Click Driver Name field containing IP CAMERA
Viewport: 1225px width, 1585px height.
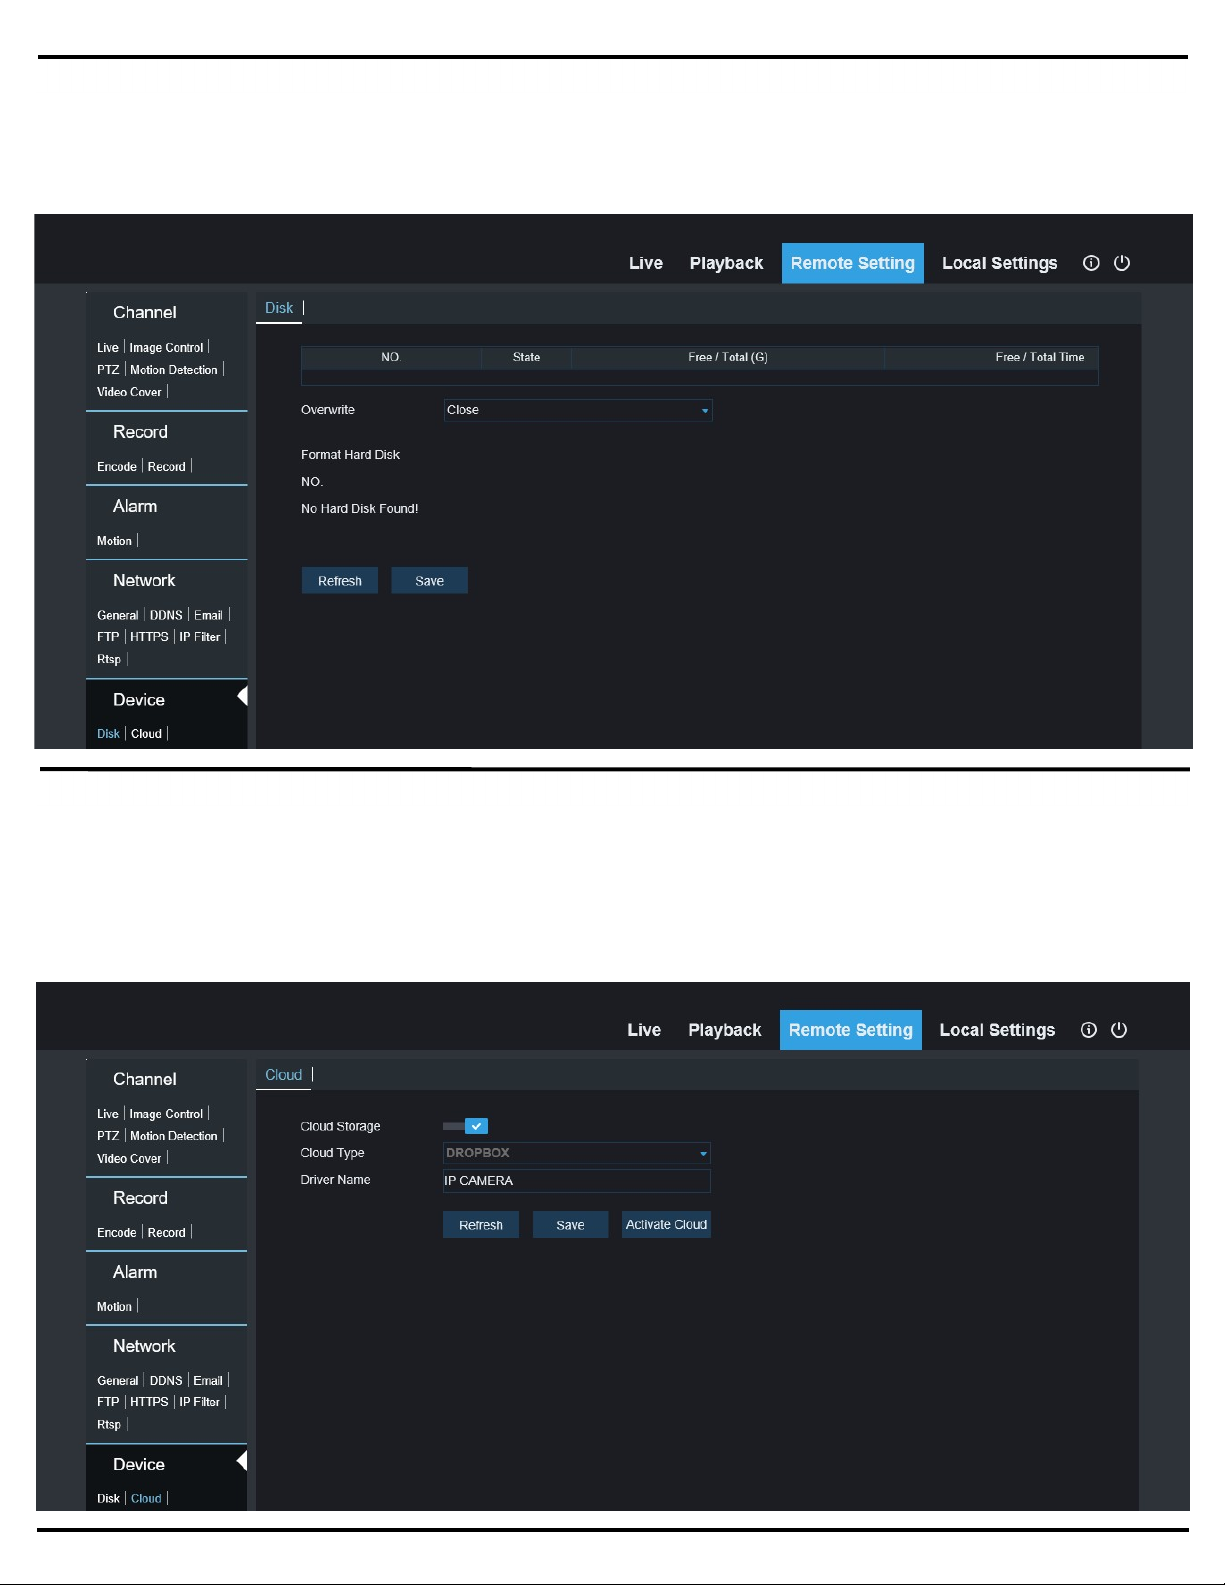(x=577, y=1181)
